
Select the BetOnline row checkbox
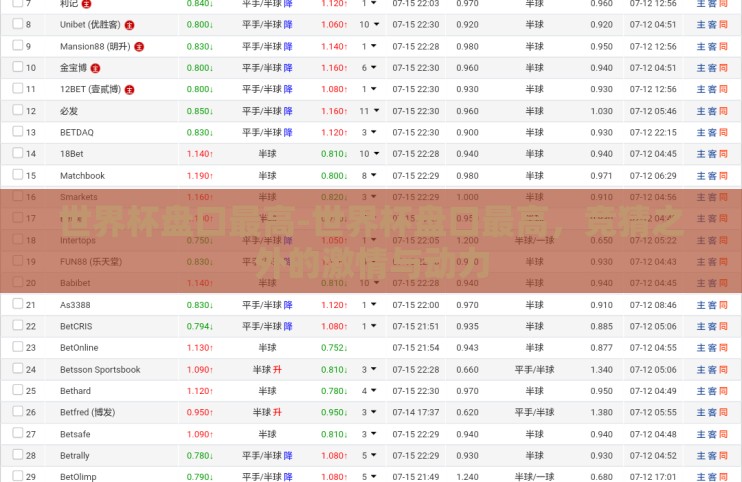[18, 346]
